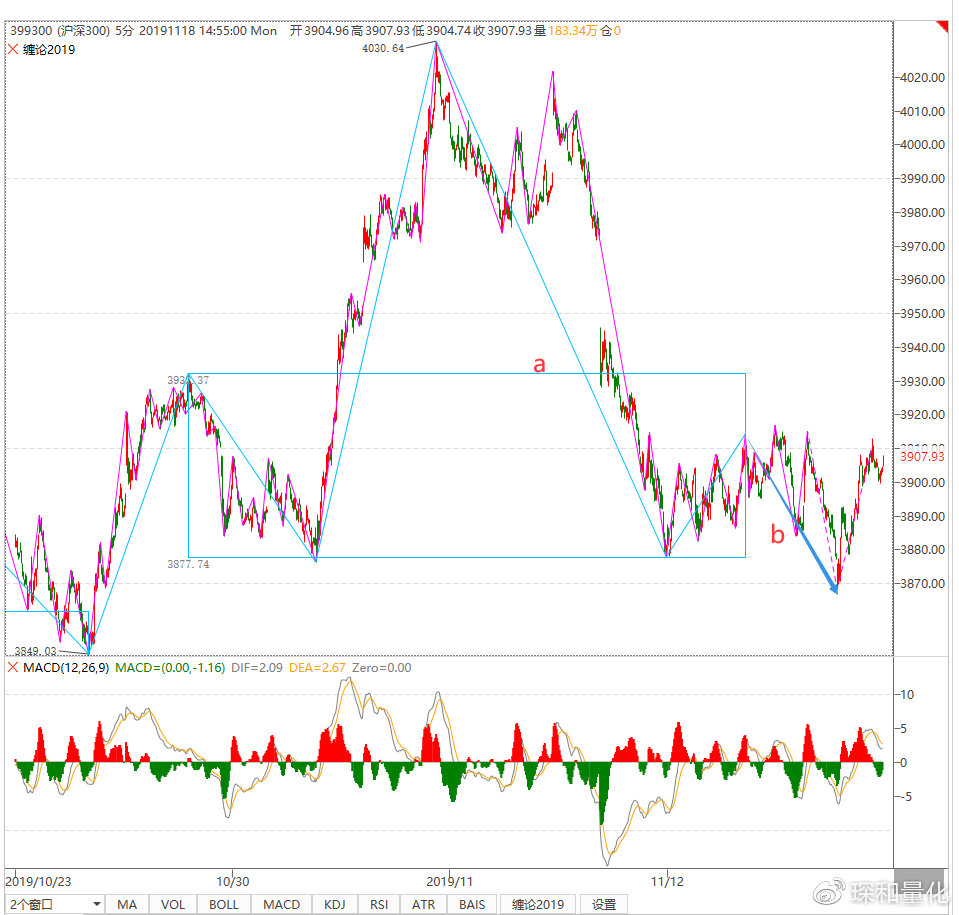Click the Zero=0.00 value readout
The height and width of the screenshot is (915, 959).
point(382,667)
